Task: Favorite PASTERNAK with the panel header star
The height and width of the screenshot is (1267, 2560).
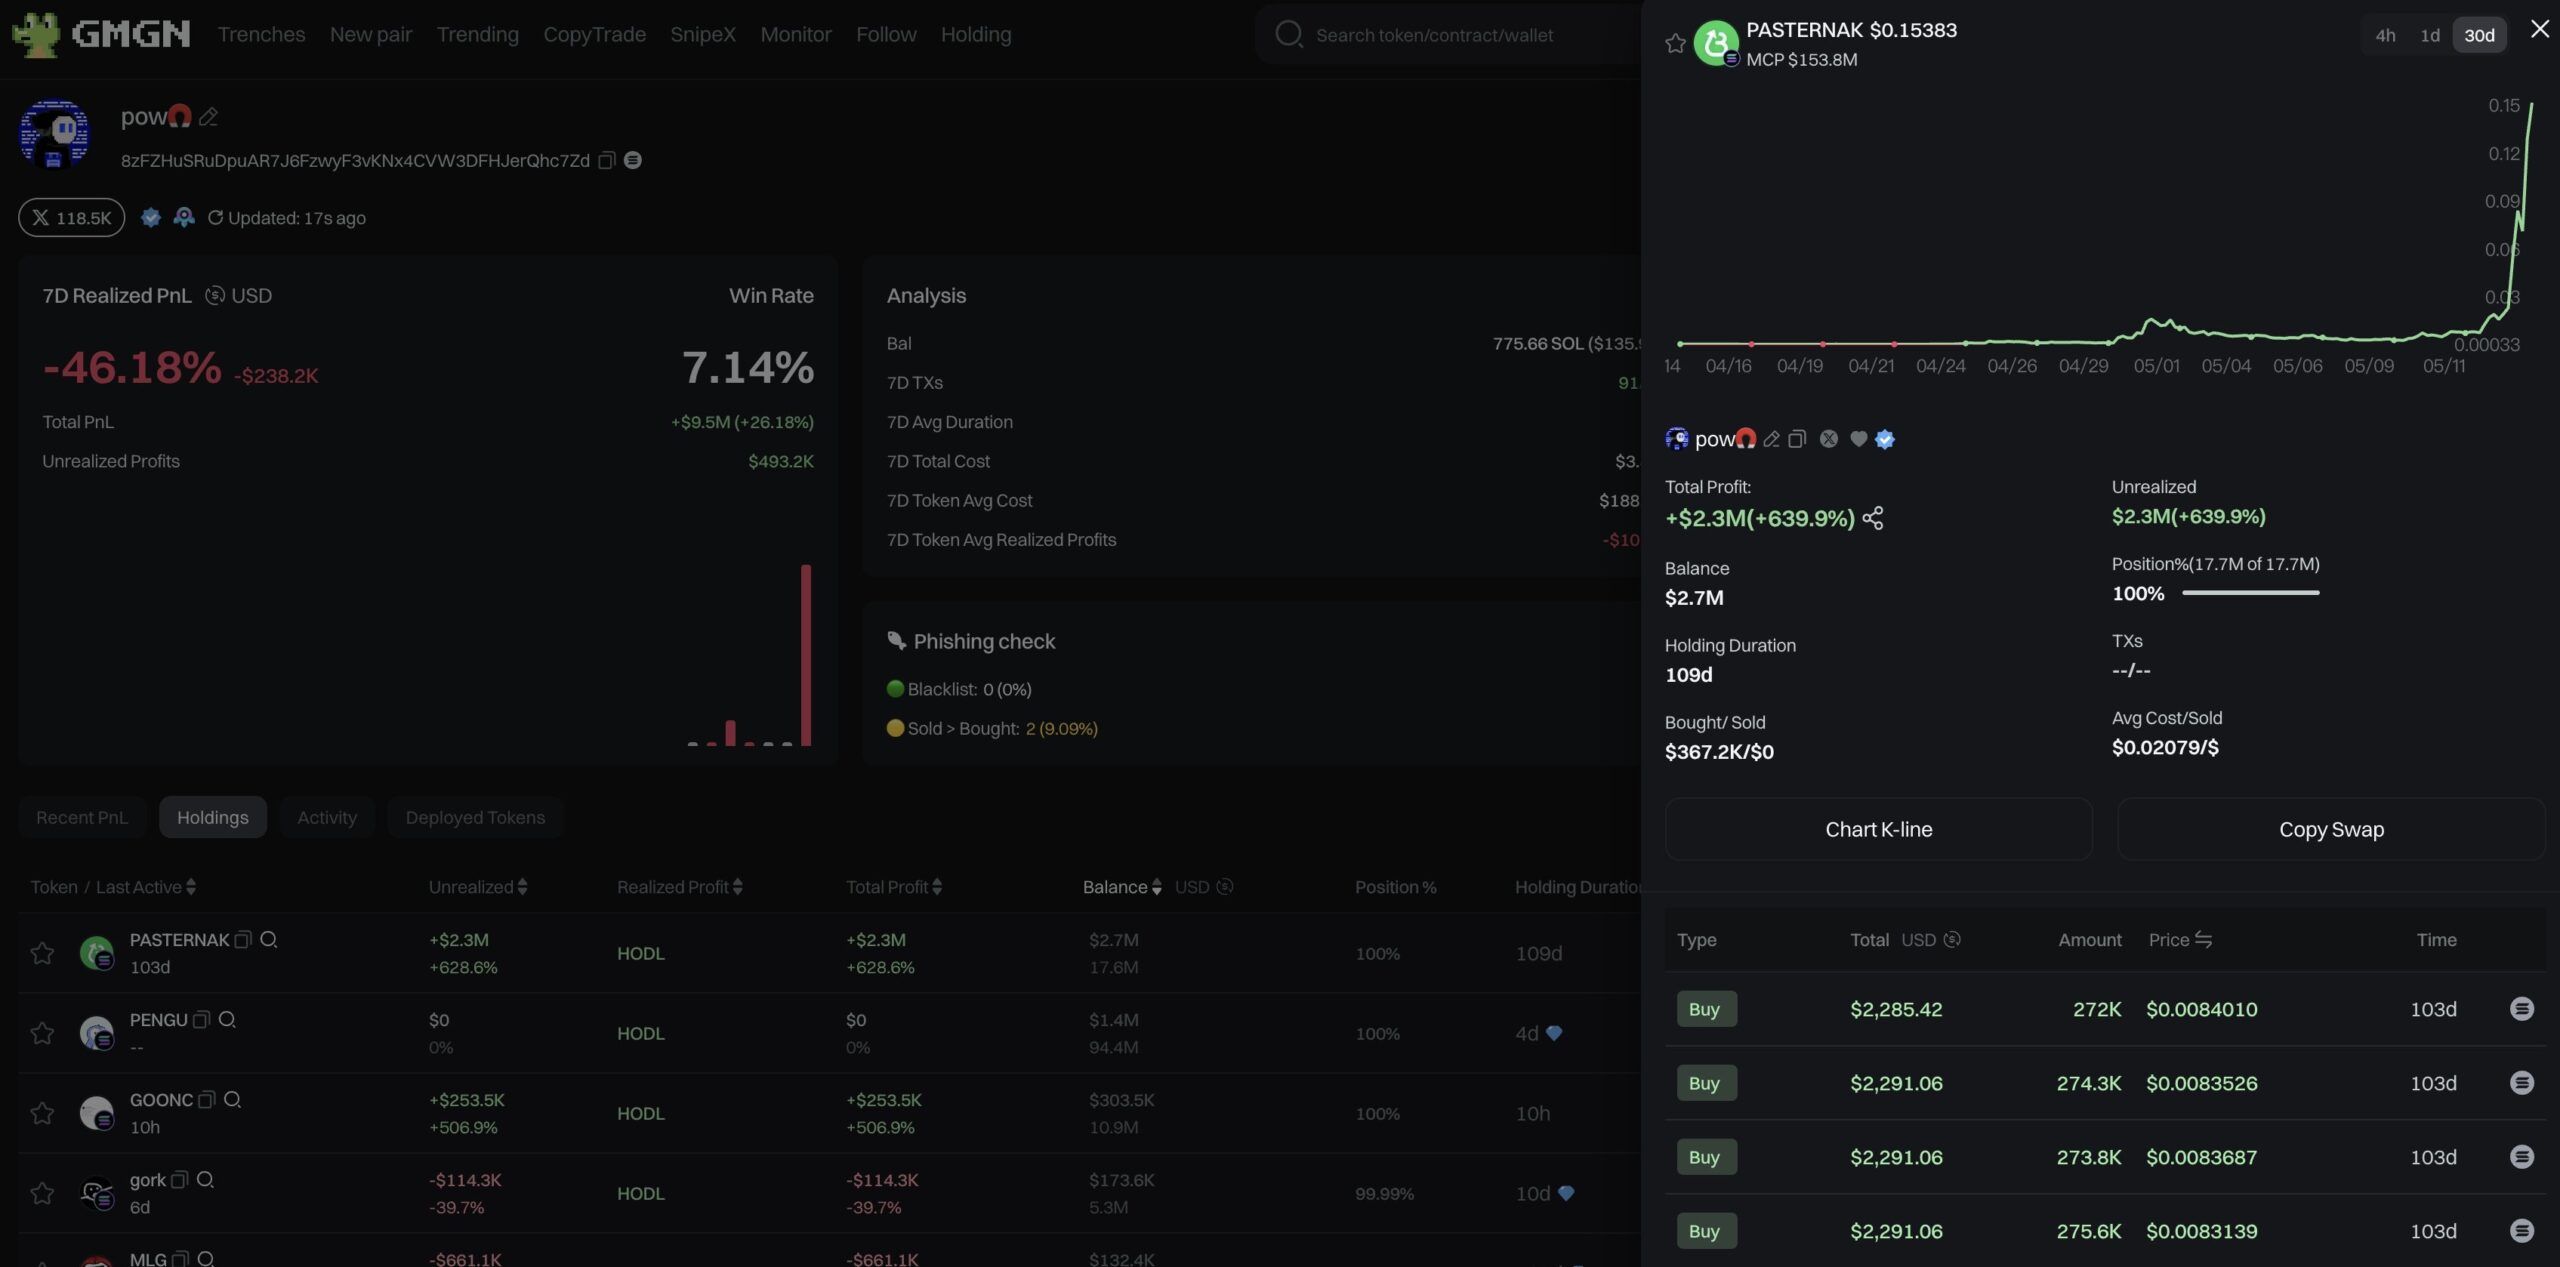Action: tap(1675, 43)
